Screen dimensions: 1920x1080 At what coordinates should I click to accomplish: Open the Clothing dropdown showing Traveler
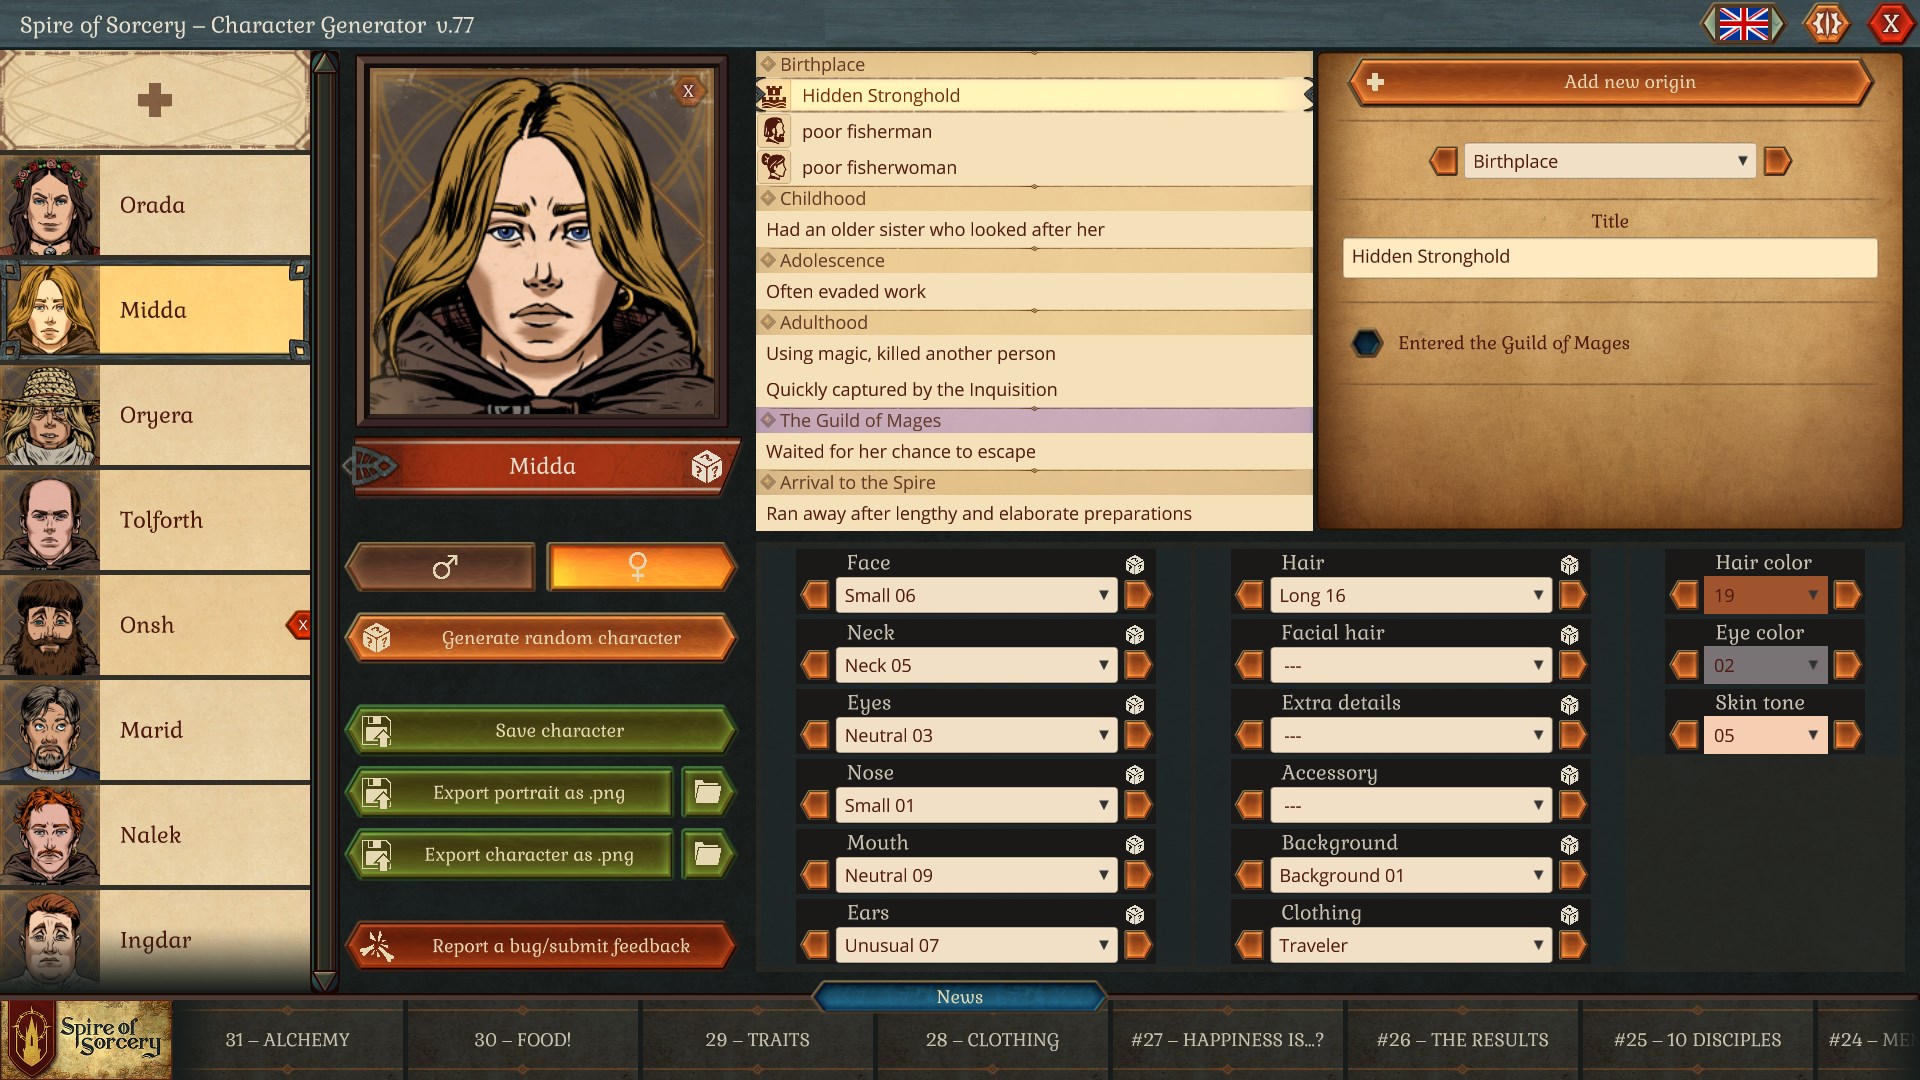[x=1410, y=945]
